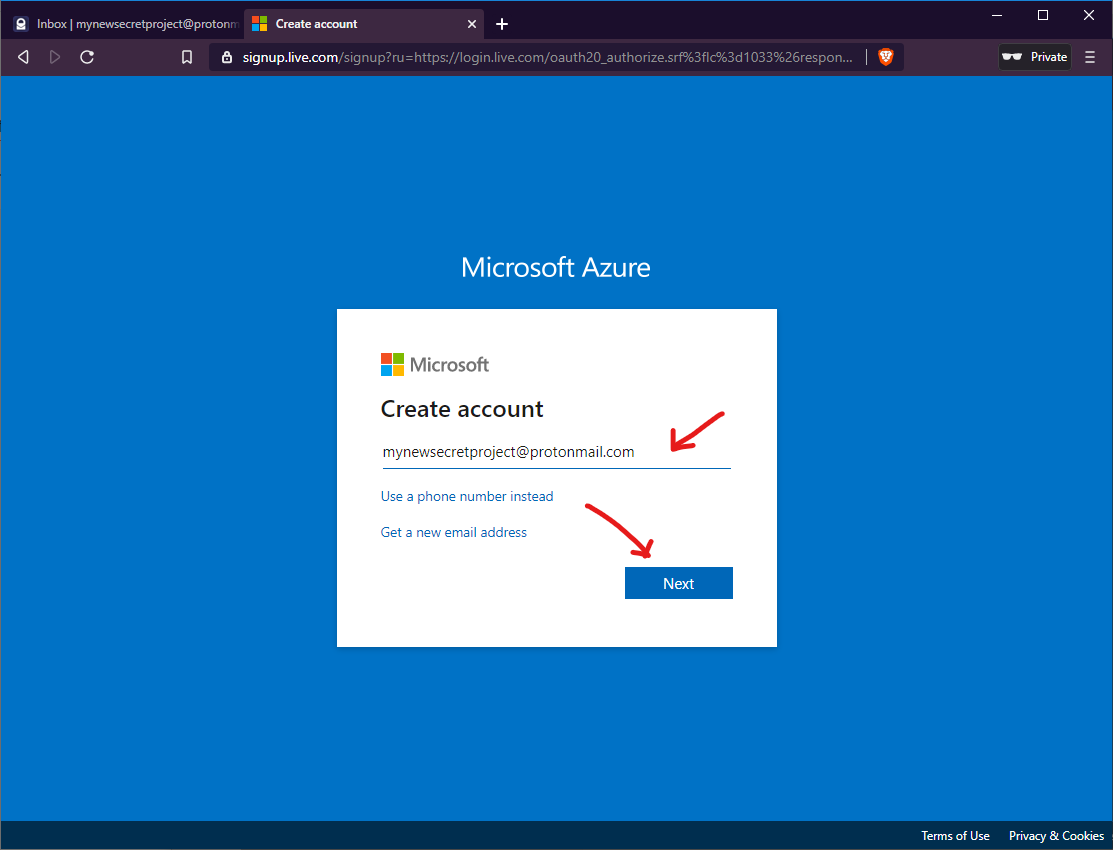
Task: Open the browser hamburger menu
Action: pyautogui.click(x=1090, y=57)
